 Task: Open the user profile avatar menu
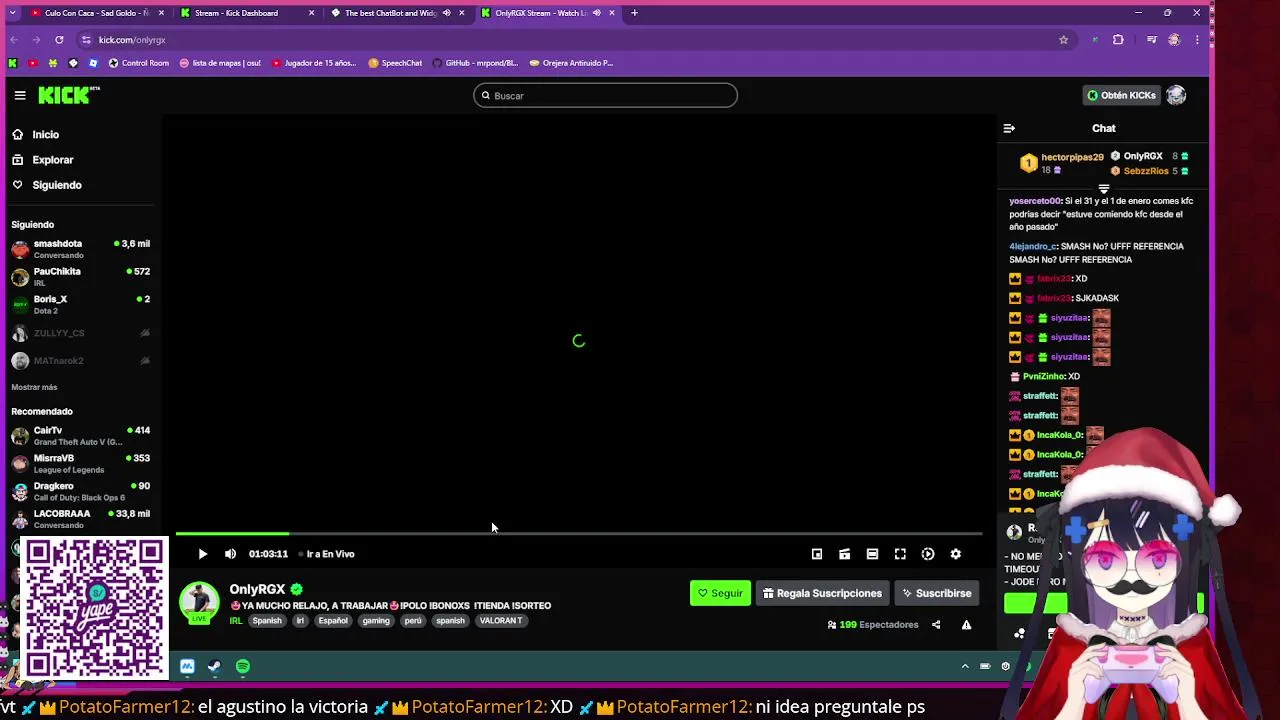coord(1176,95)
